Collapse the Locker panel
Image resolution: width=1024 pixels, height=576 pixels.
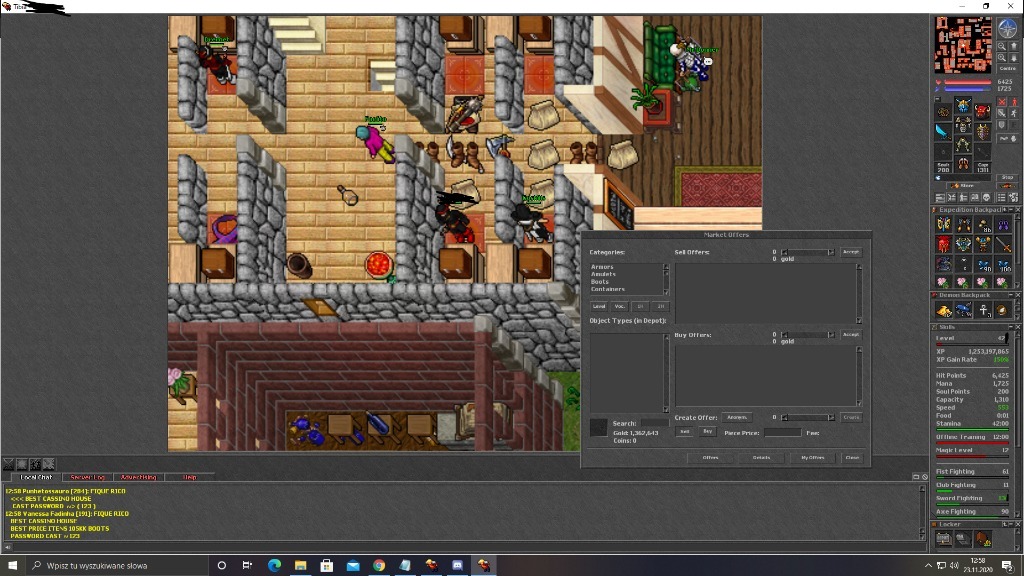[1010, 524]
